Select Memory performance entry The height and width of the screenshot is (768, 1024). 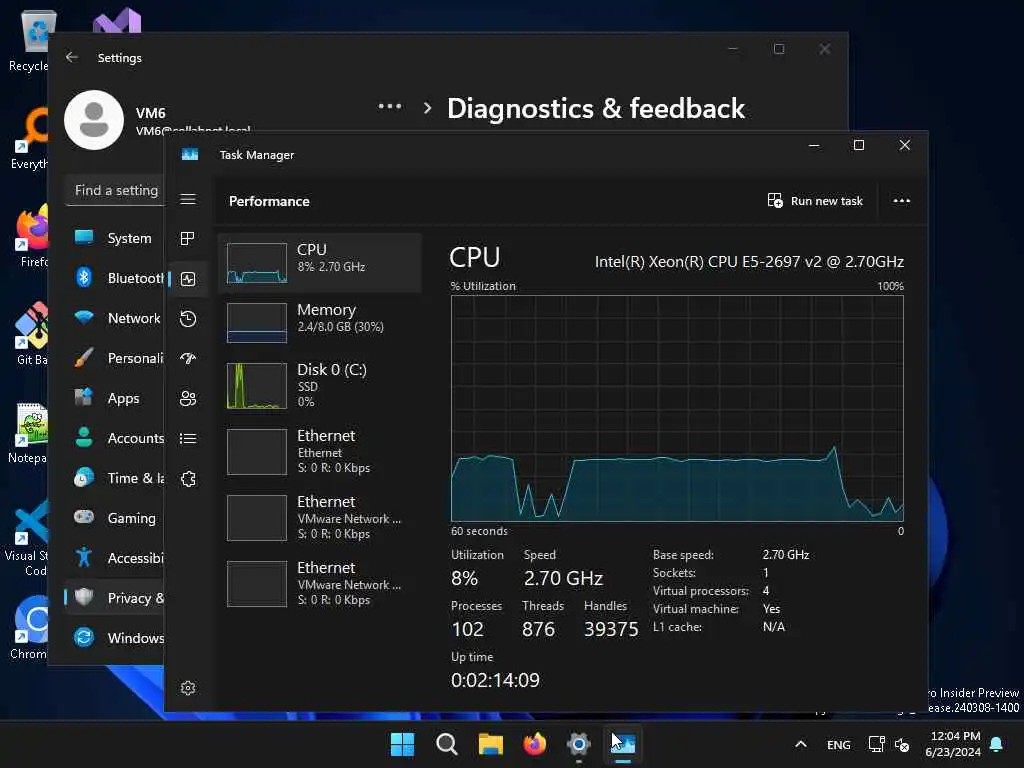click(x=320, y=322)
